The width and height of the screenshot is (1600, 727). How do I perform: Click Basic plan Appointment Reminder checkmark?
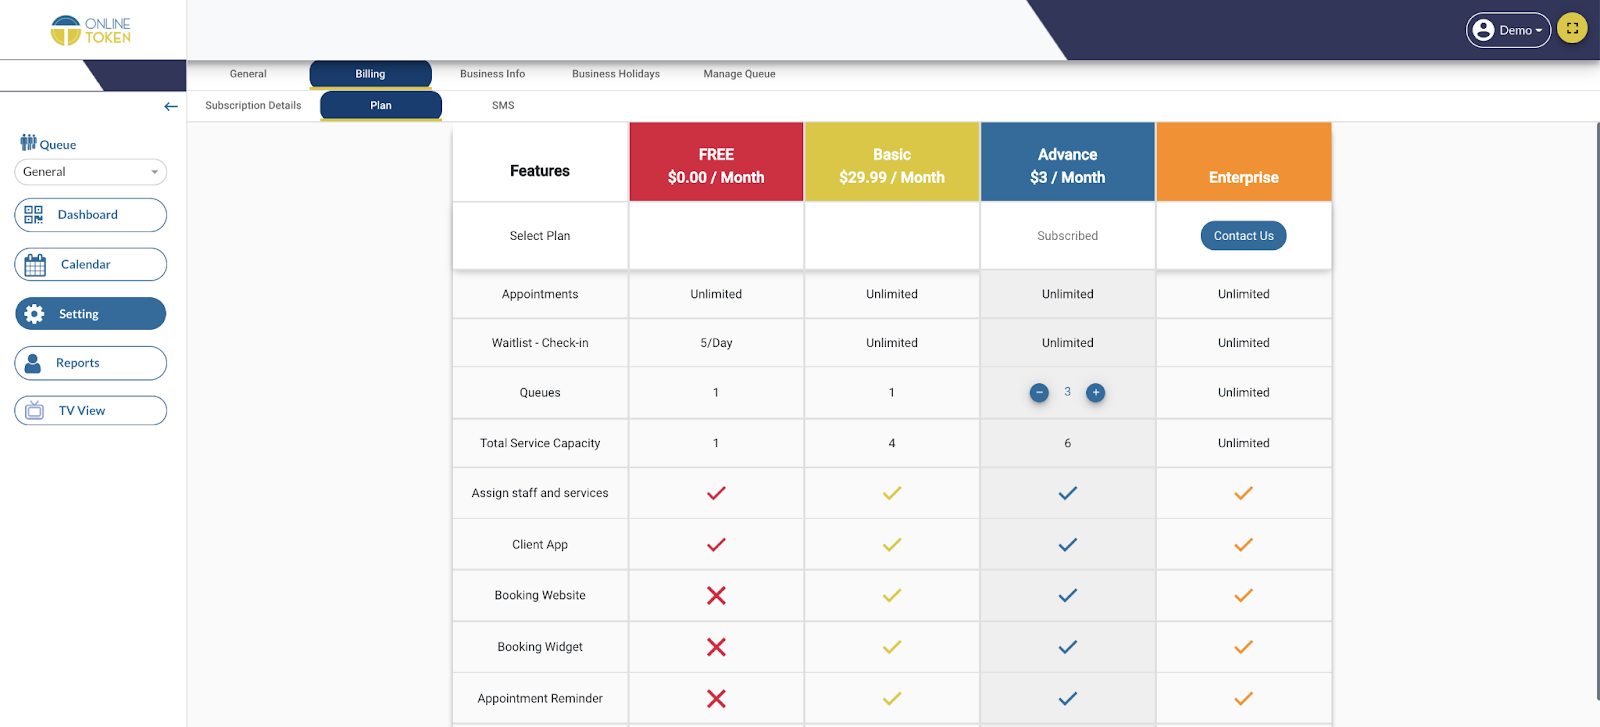[x=892, y=699]
